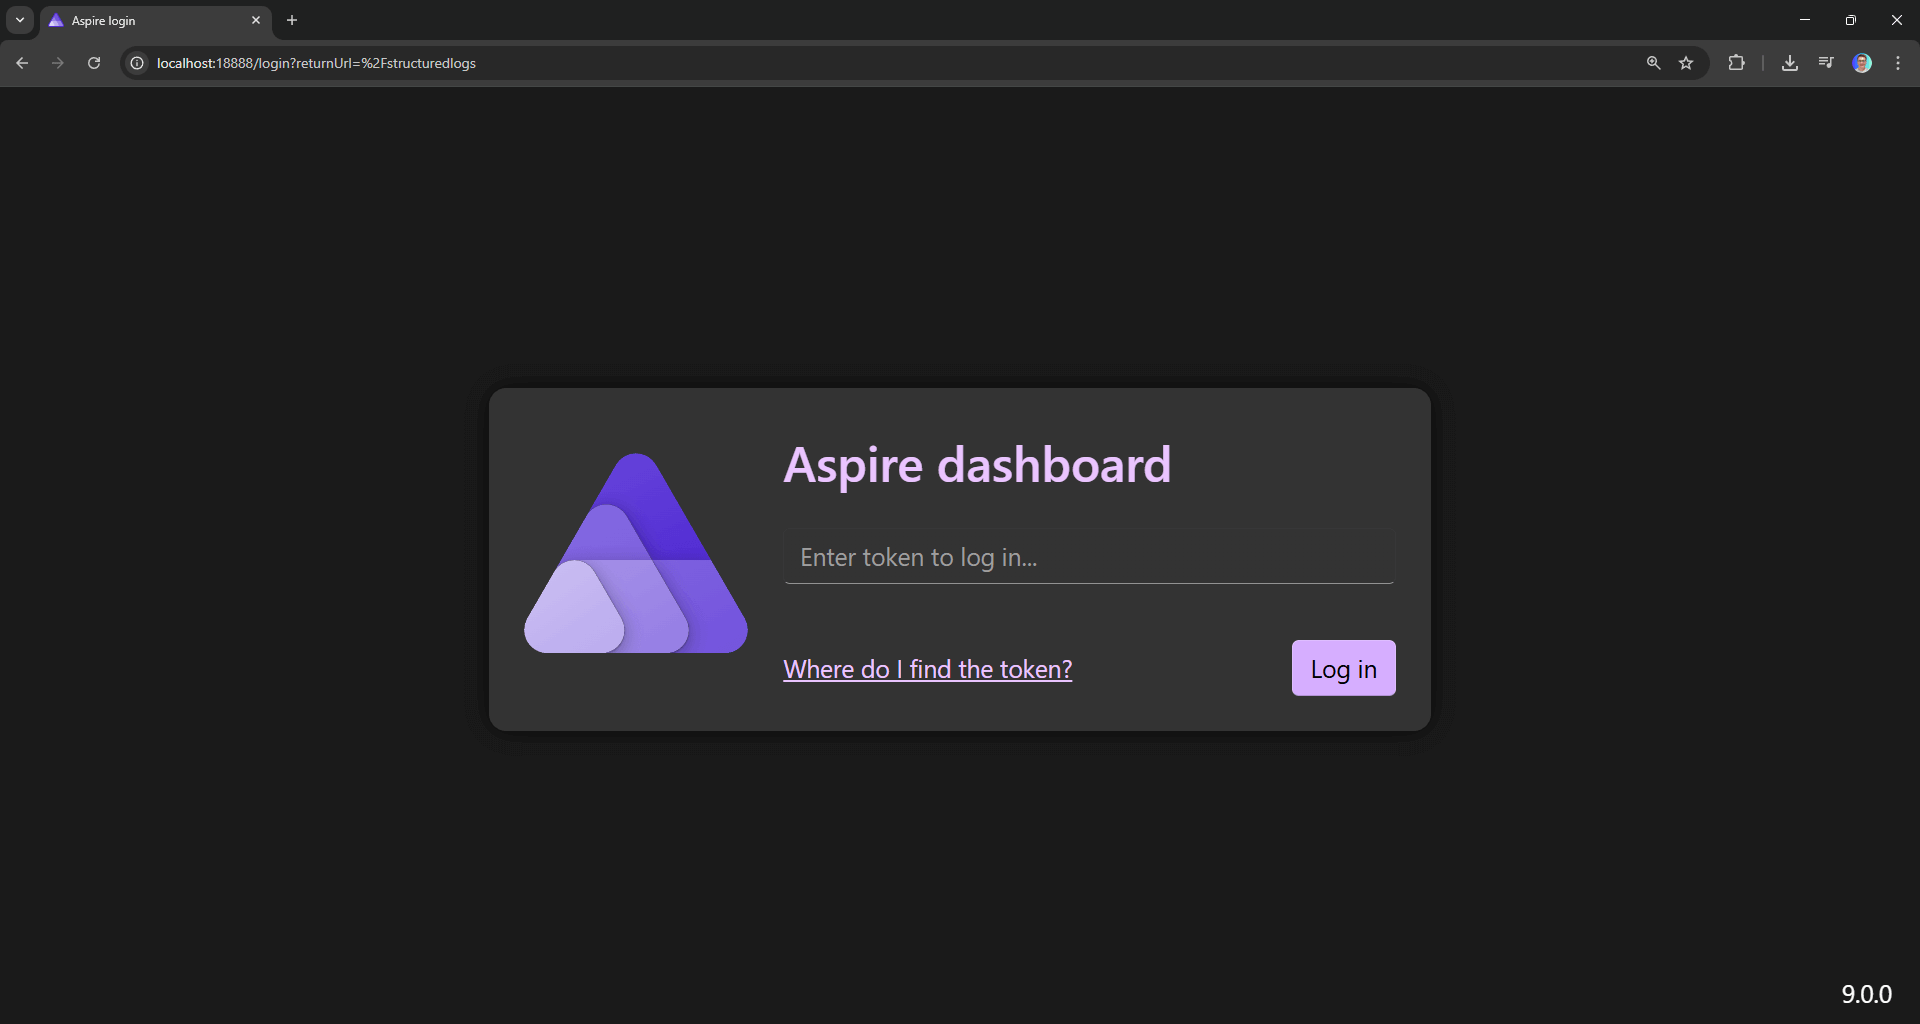Open the zoom magnifier icon in address bar
The height and width of the screenshot is (1024, 1920).
pos(1653,63)
